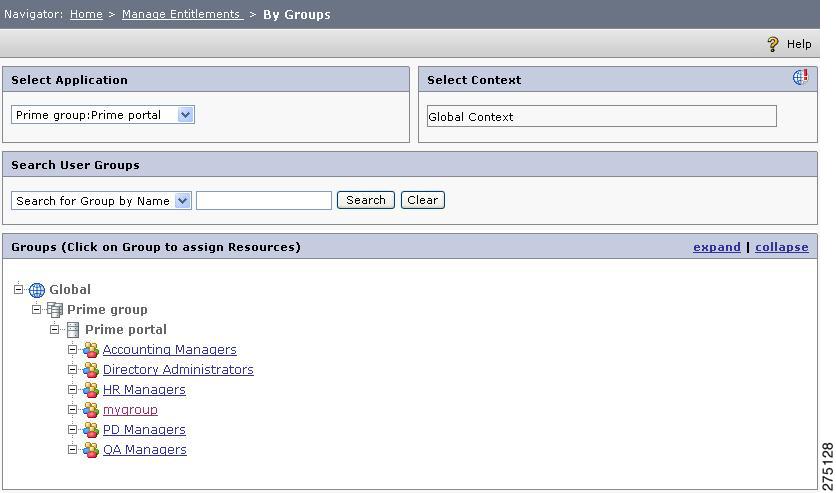Open Manage Entitlements breadcrumb link

tap(182, 14)
